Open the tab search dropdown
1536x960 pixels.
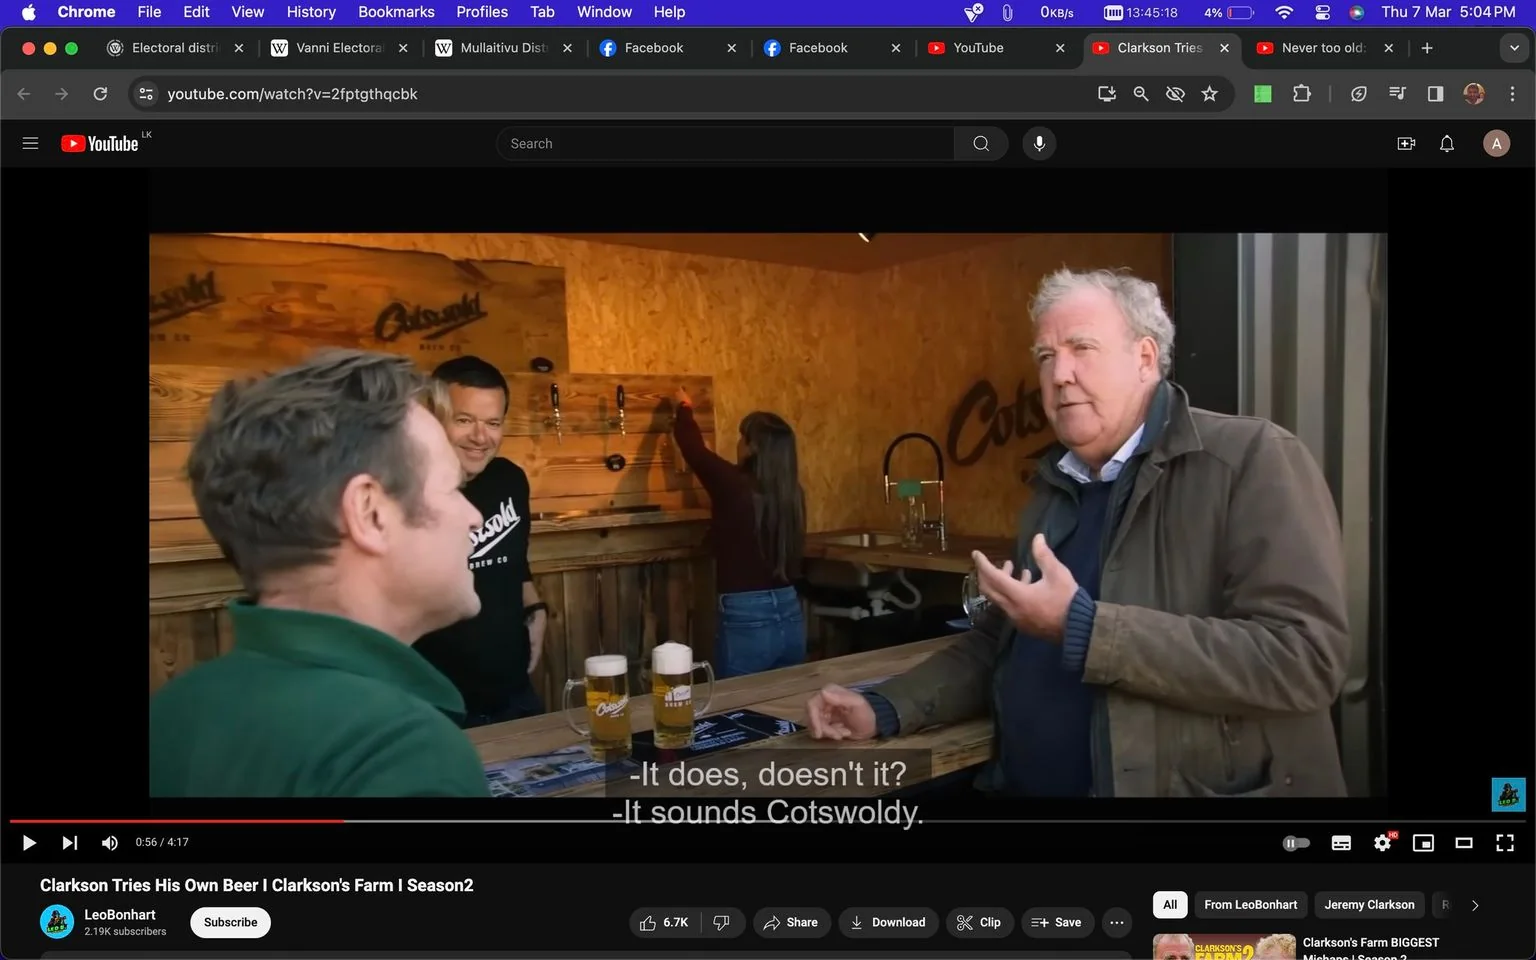pyautogui.click(x=1514, y=48)
